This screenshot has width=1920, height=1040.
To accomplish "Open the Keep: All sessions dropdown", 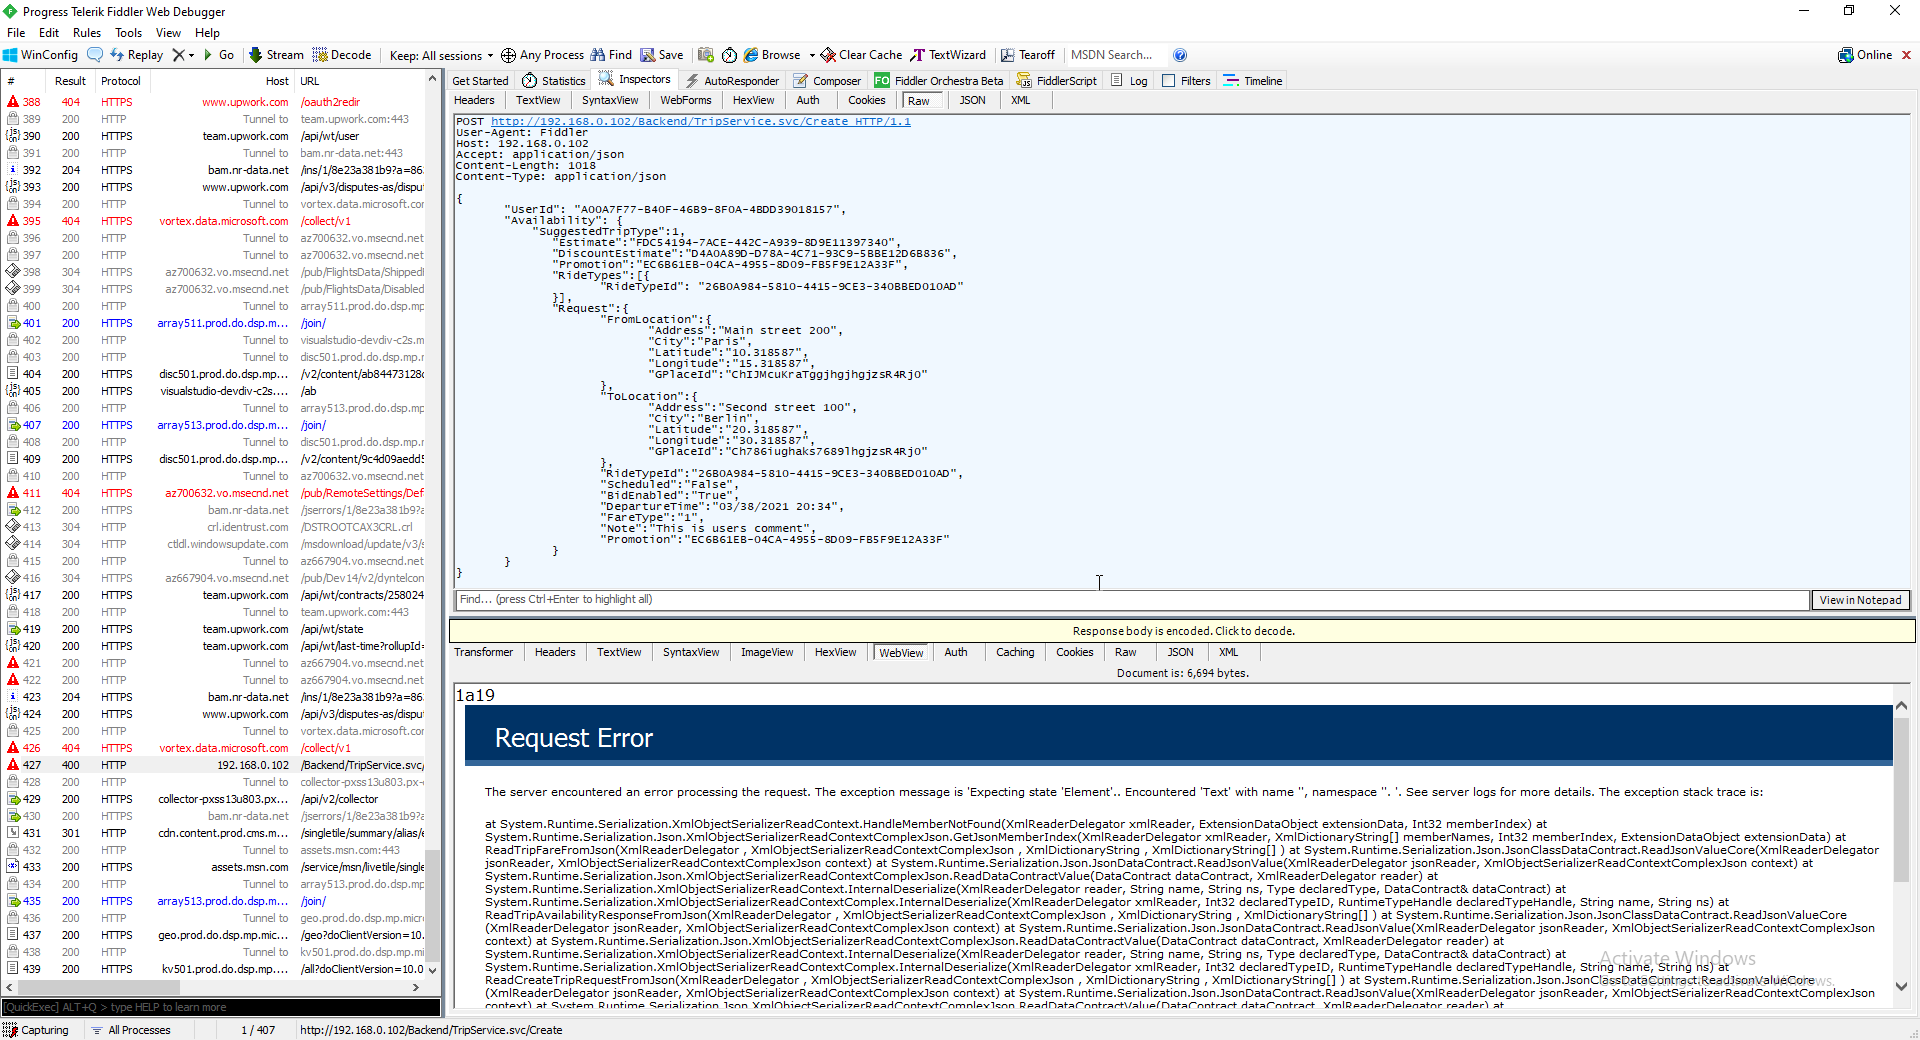I will [441, 55].
